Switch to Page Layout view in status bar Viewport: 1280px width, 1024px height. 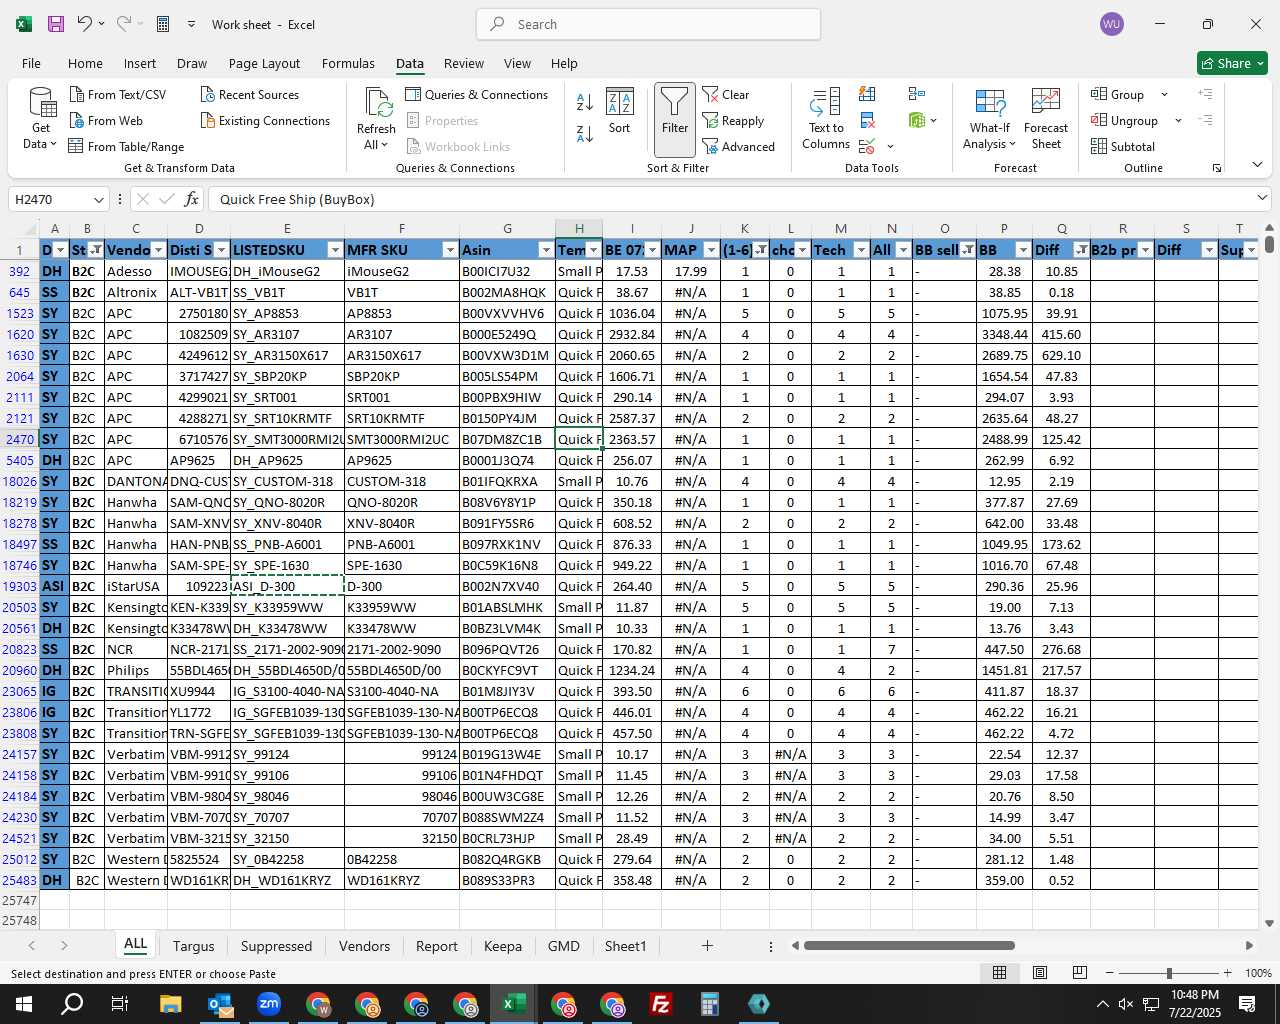[1040, 972]
